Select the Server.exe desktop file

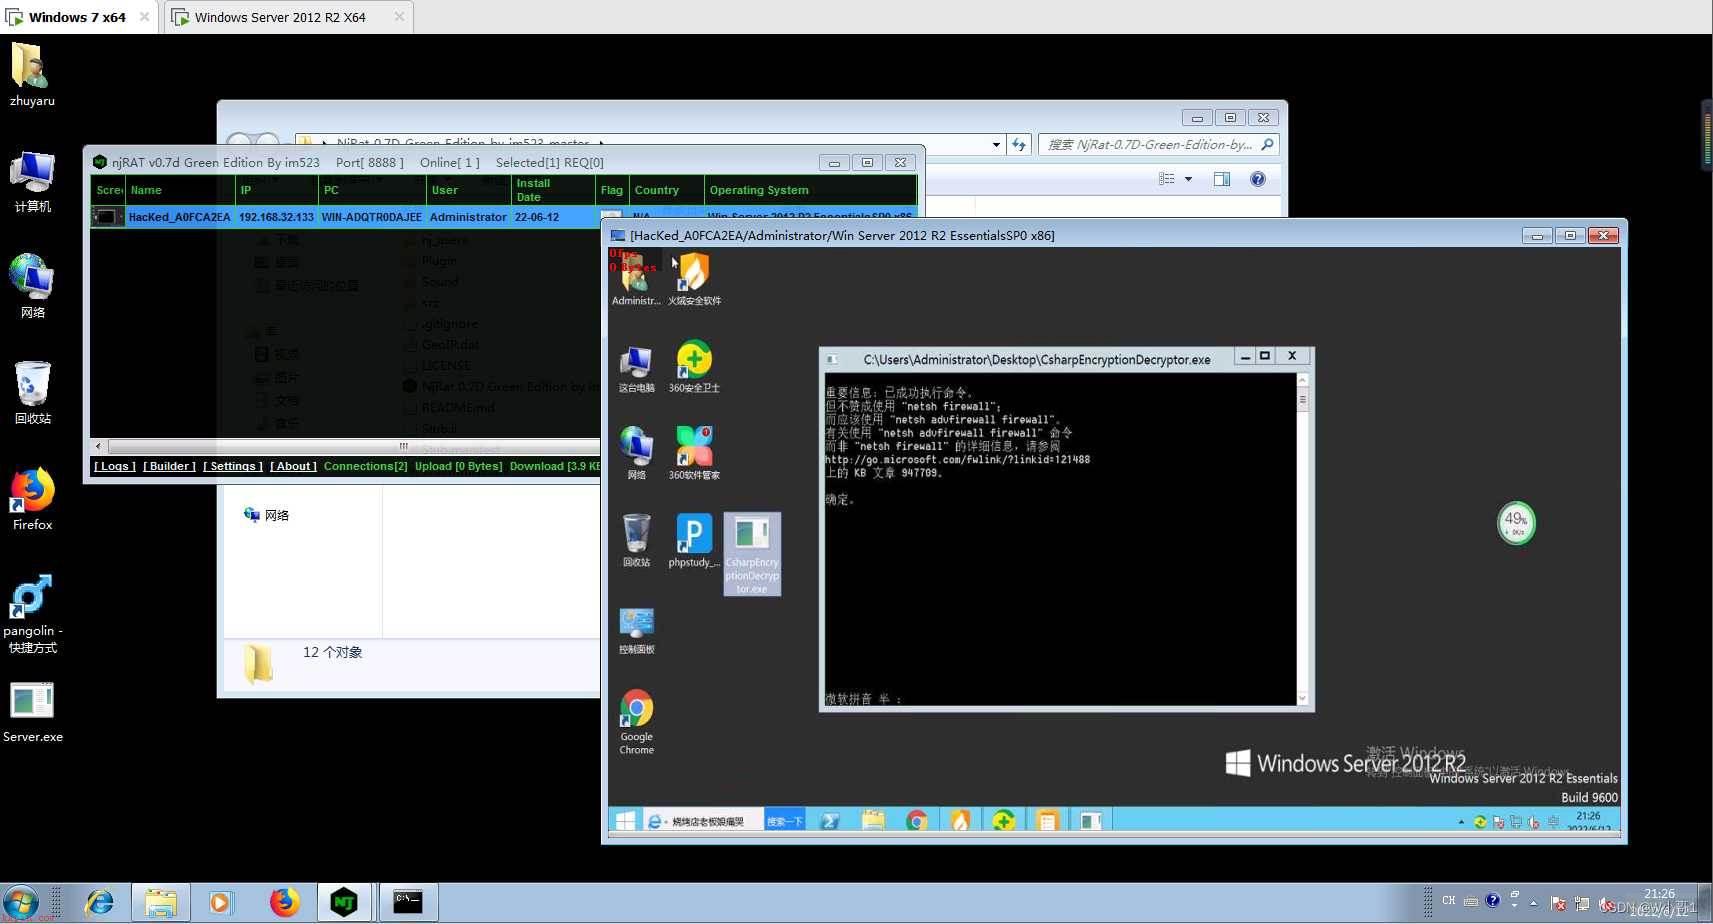(32, 712)
